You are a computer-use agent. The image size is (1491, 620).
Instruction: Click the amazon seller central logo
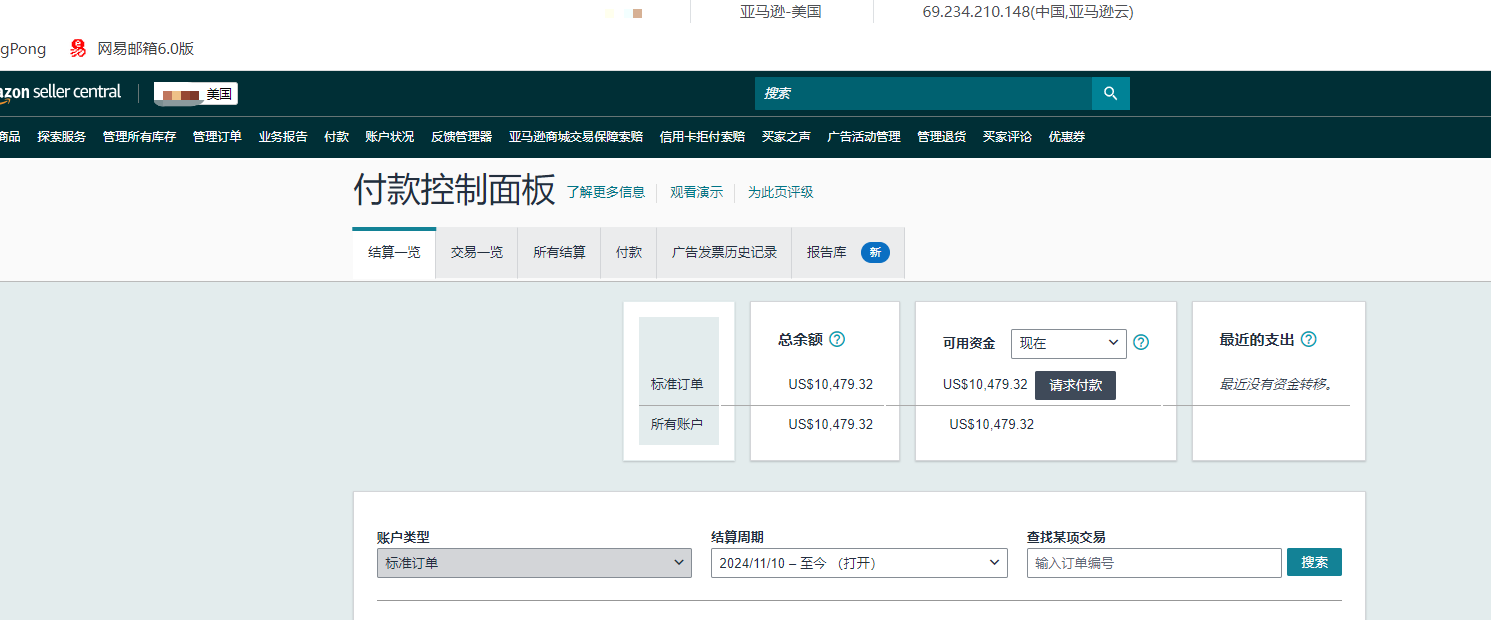tap(60, 92)
